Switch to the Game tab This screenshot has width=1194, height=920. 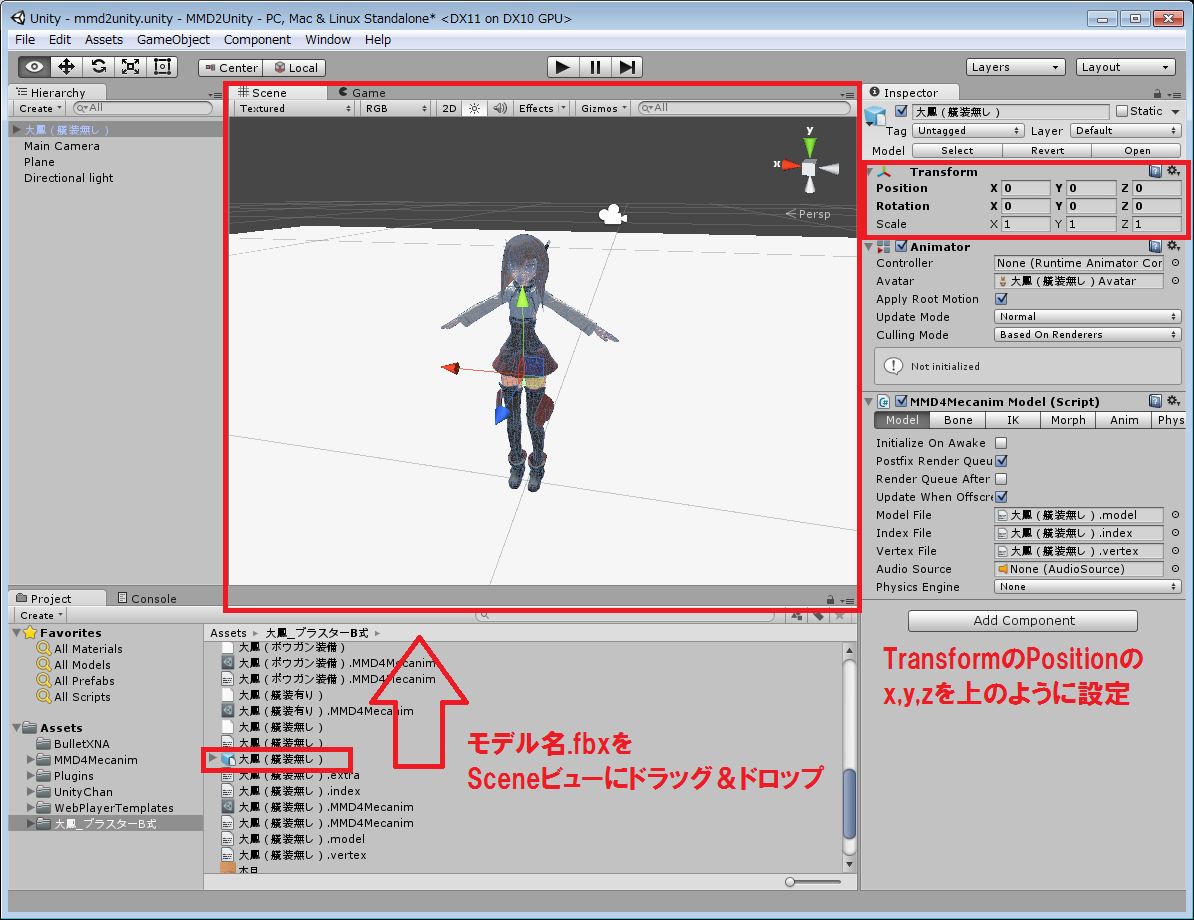click(x=362, y=93)
